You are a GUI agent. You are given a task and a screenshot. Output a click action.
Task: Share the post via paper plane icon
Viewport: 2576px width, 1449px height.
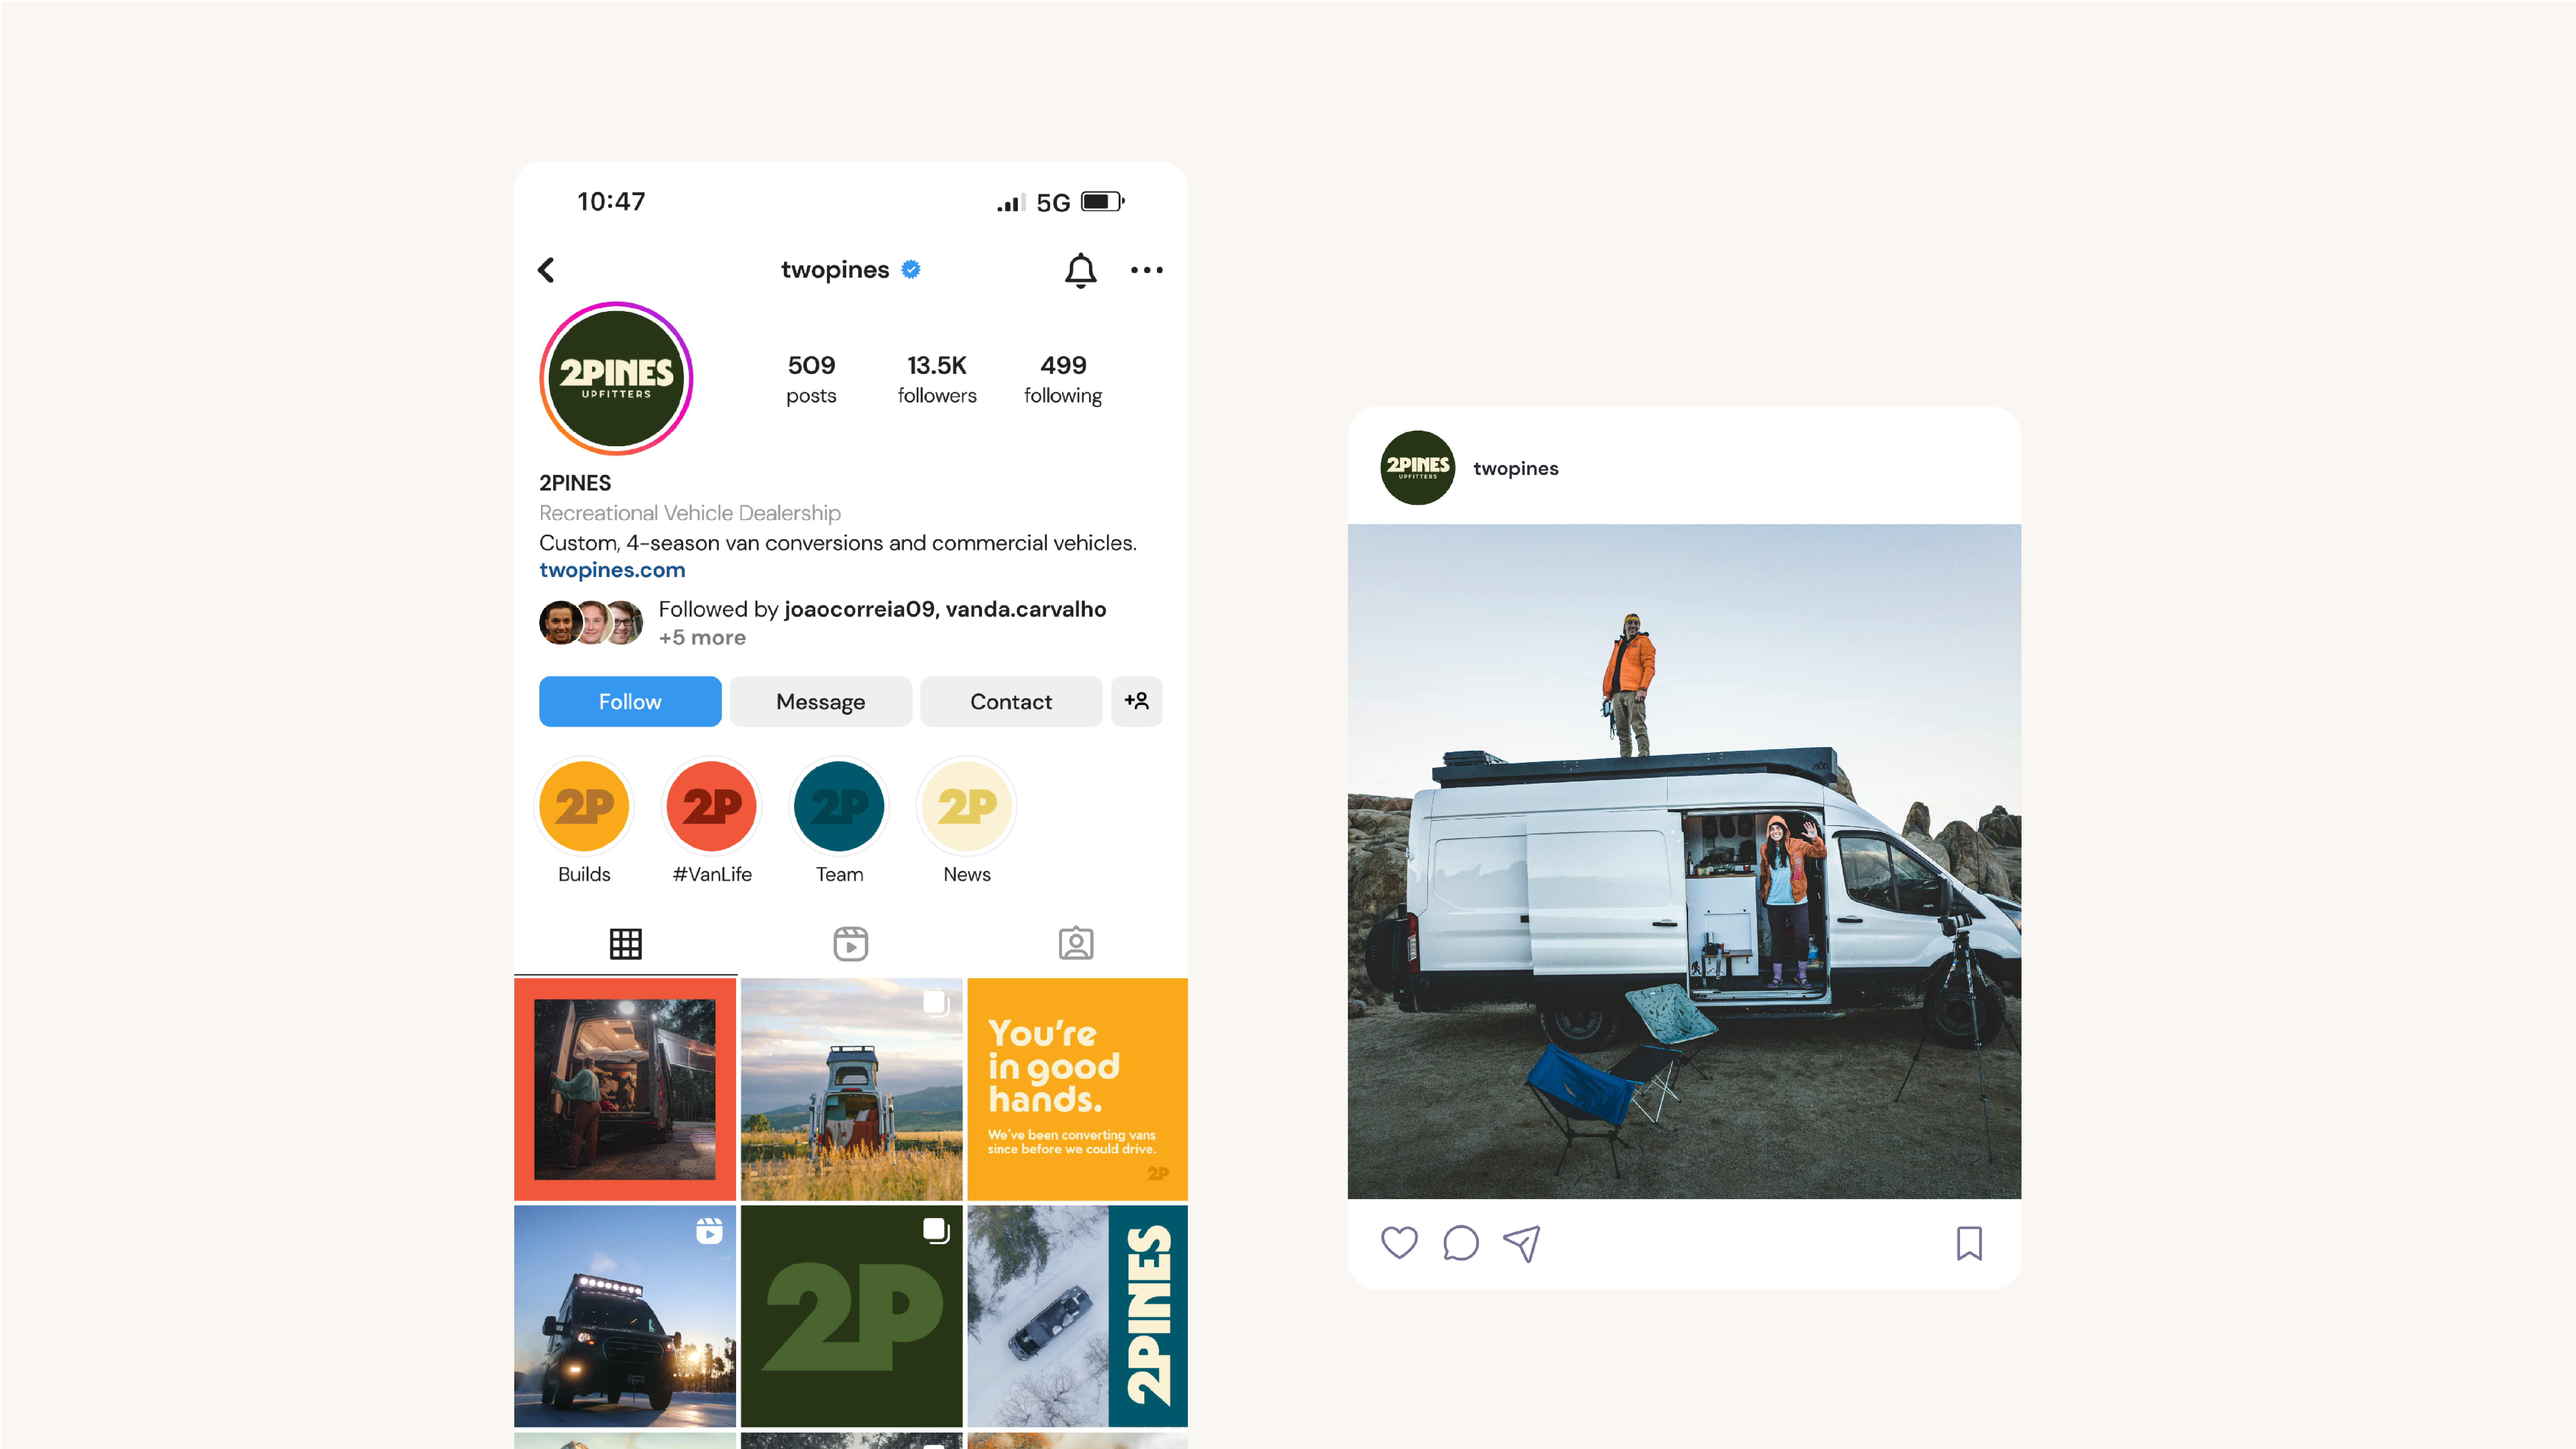(1522, 1243)
